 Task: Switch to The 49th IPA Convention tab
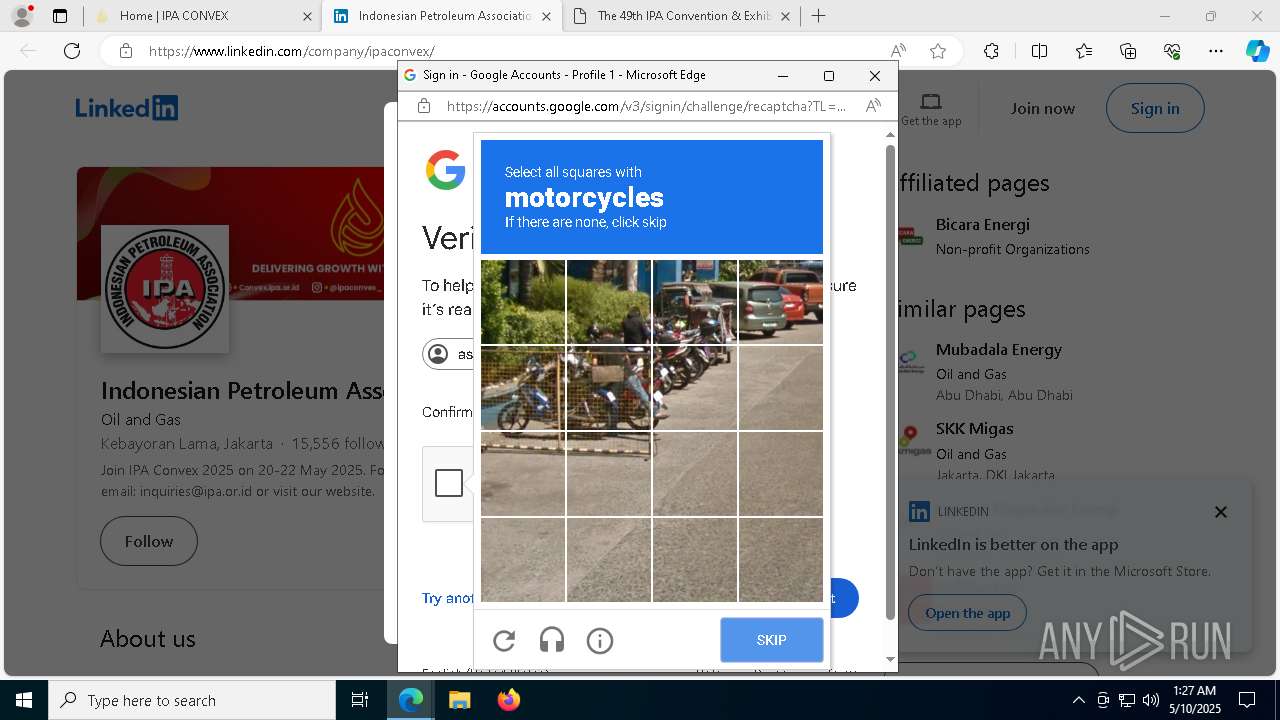[684, 16]
